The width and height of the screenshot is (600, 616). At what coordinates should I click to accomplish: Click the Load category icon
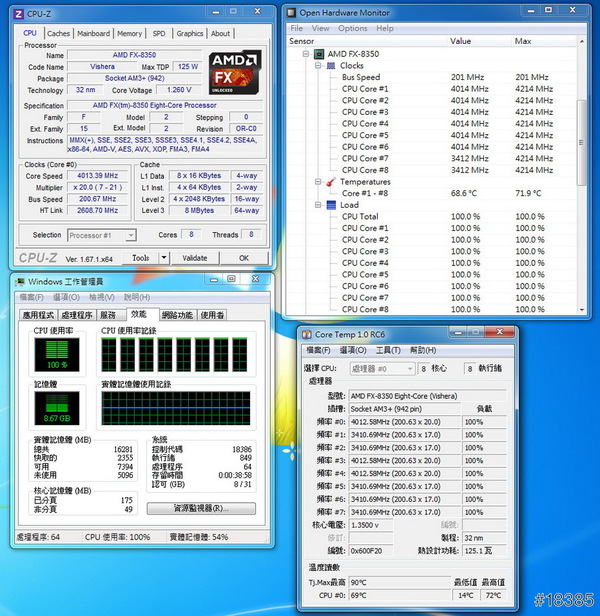(332, 205)
